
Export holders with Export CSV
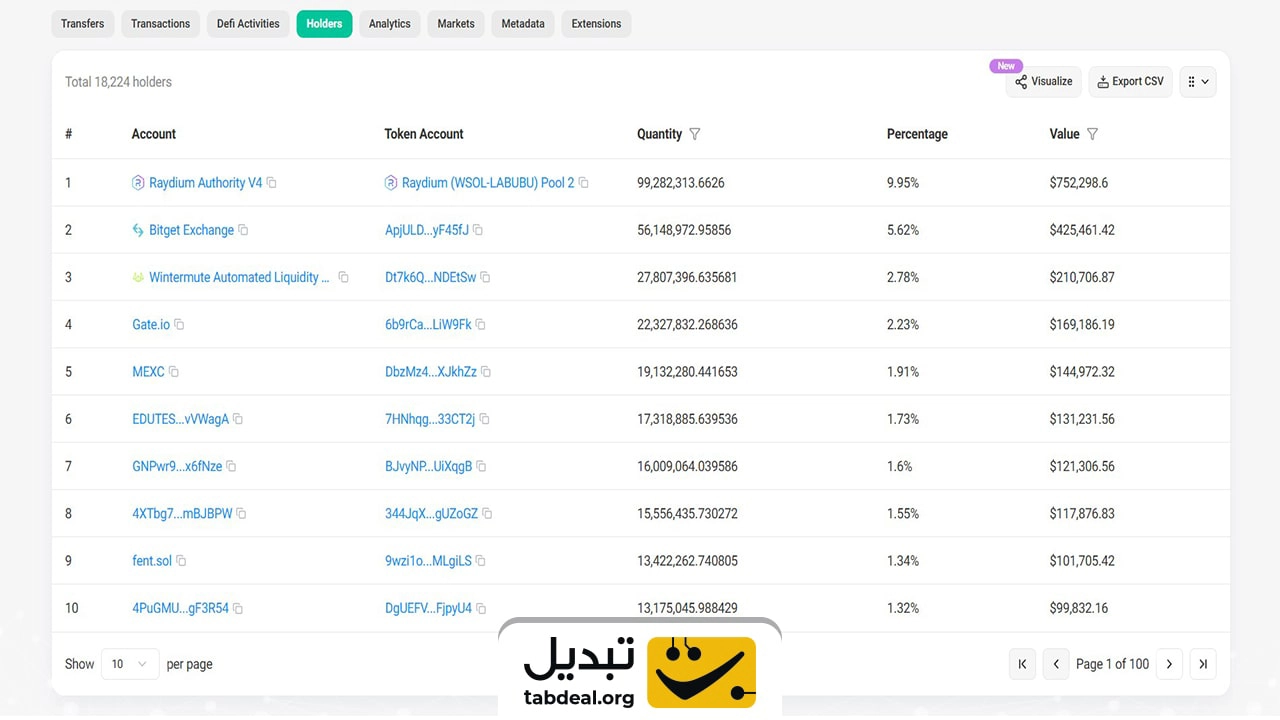1130,82
